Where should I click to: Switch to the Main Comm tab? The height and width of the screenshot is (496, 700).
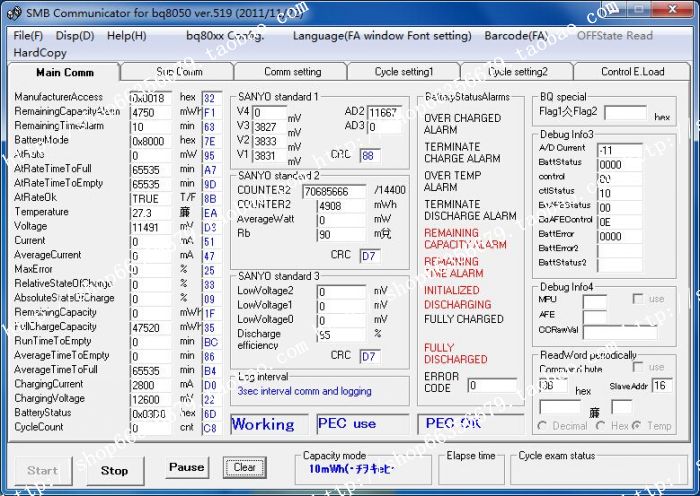click(64, 72)
